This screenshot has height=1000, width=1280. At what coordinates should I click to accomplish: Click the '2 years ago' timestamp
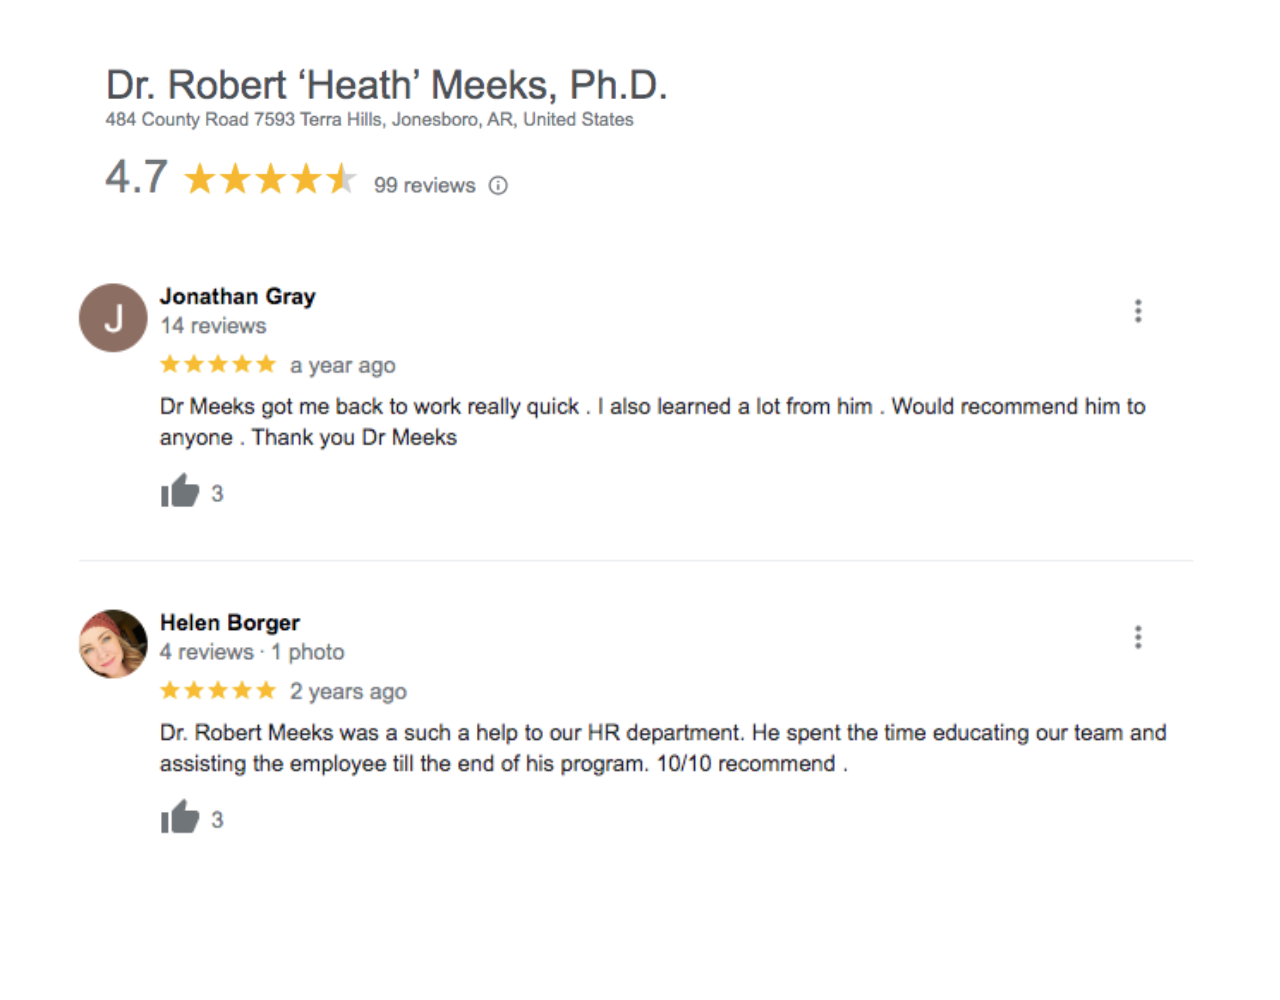pos(348,692)
